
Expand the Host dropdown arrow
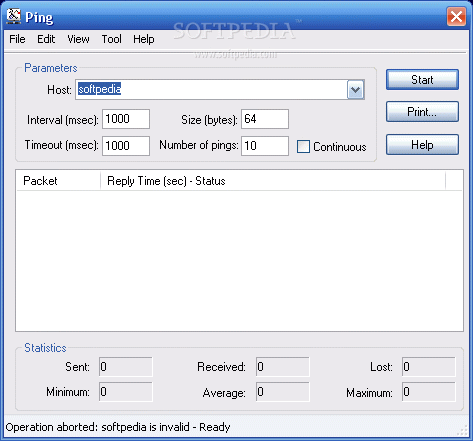tap(355, 90)
